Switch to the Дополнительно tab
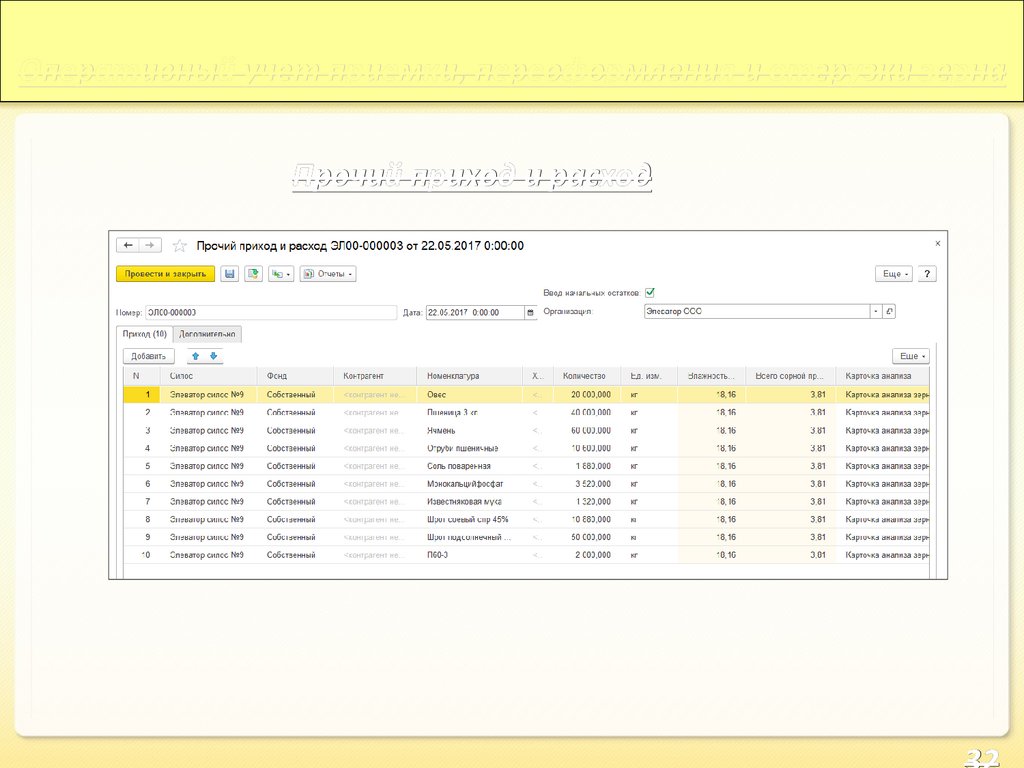This screenshot has width=1024, height=768. [207, 334]
